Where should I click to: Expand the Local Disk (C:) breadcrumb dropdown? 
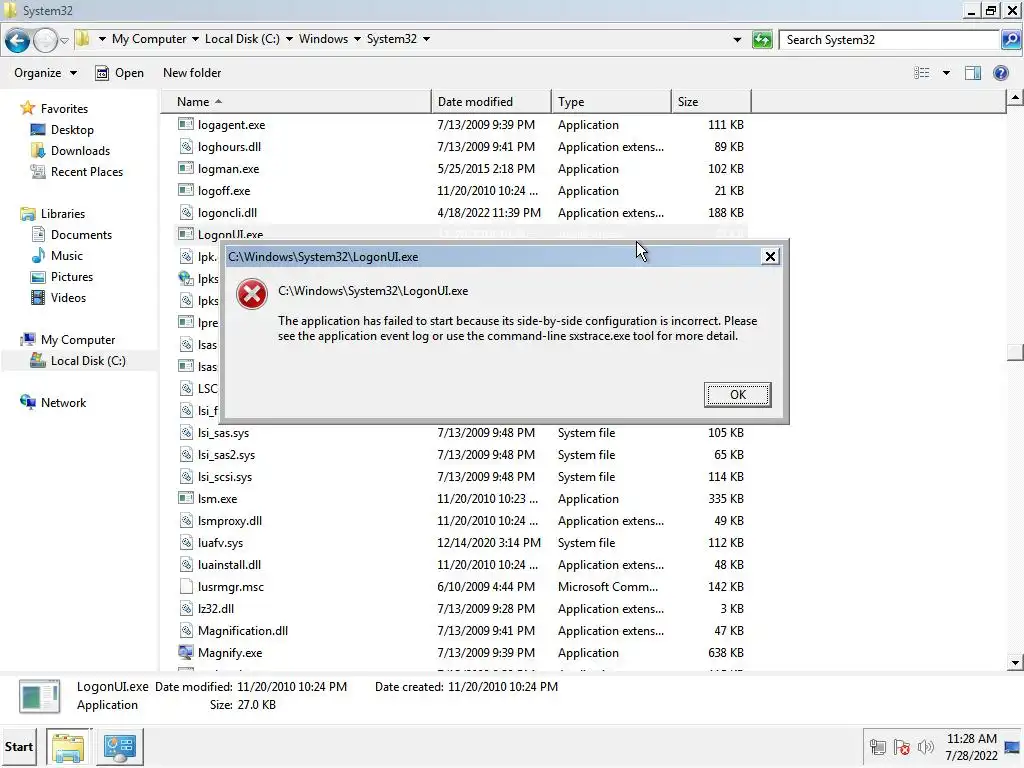point(289,39)
